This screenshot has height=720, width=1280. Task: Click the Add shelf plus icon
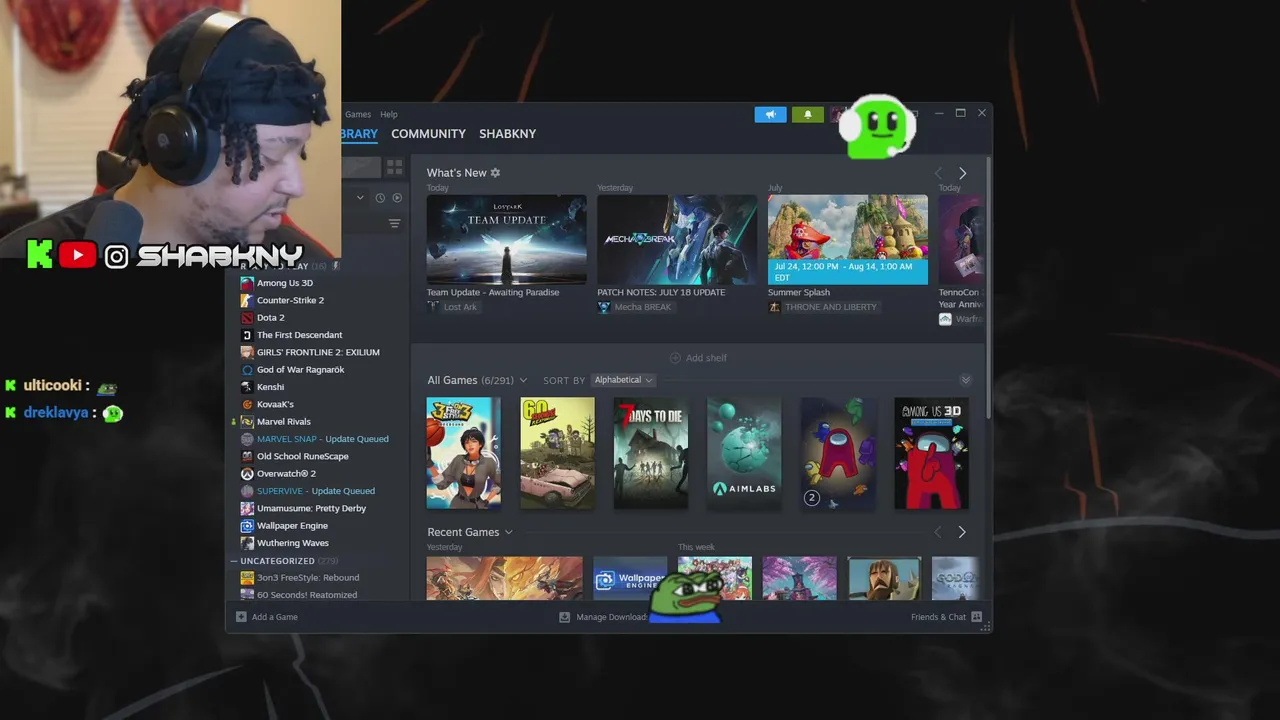(675, 358)
